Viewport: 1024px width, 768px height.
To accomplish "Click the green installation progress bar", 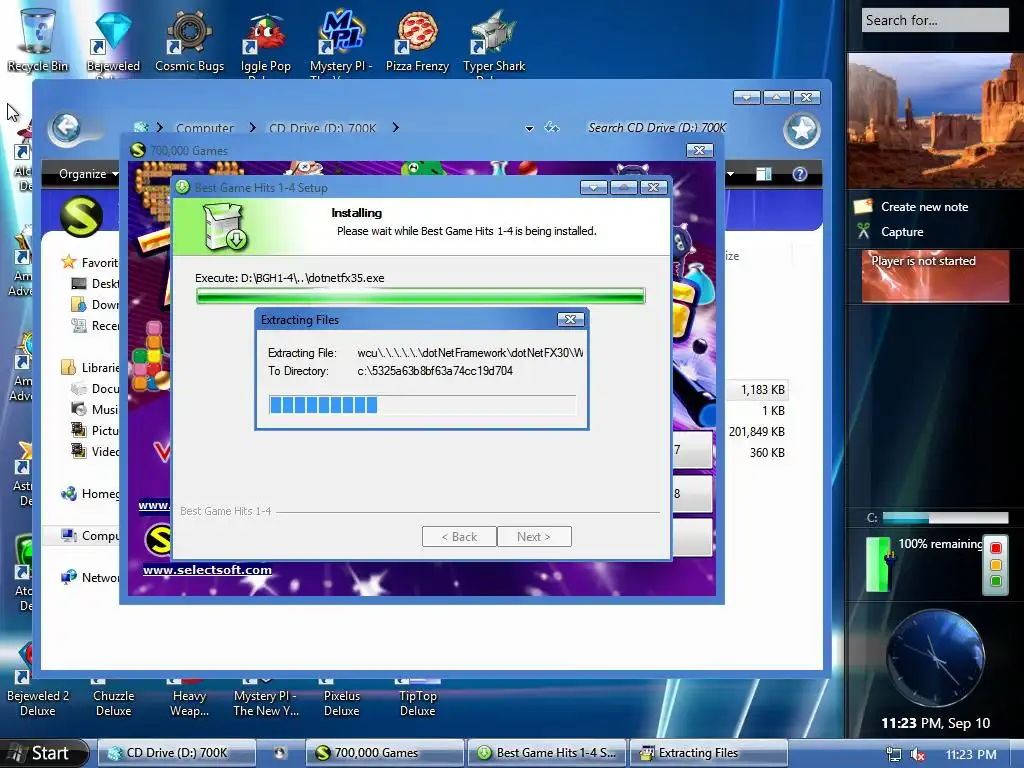I will [x=421, y=296].
